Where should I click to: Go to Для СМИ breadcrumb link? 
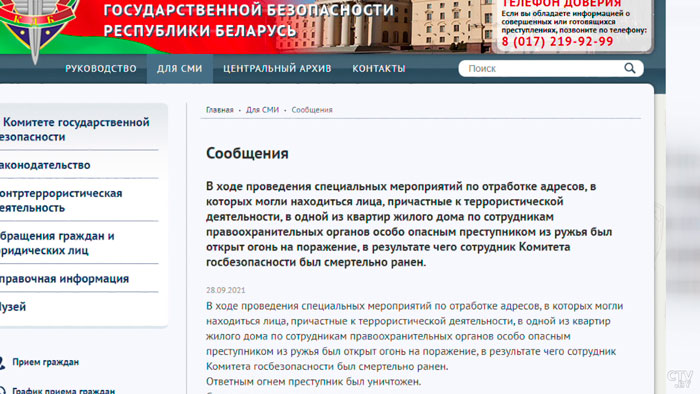point(262,110)
